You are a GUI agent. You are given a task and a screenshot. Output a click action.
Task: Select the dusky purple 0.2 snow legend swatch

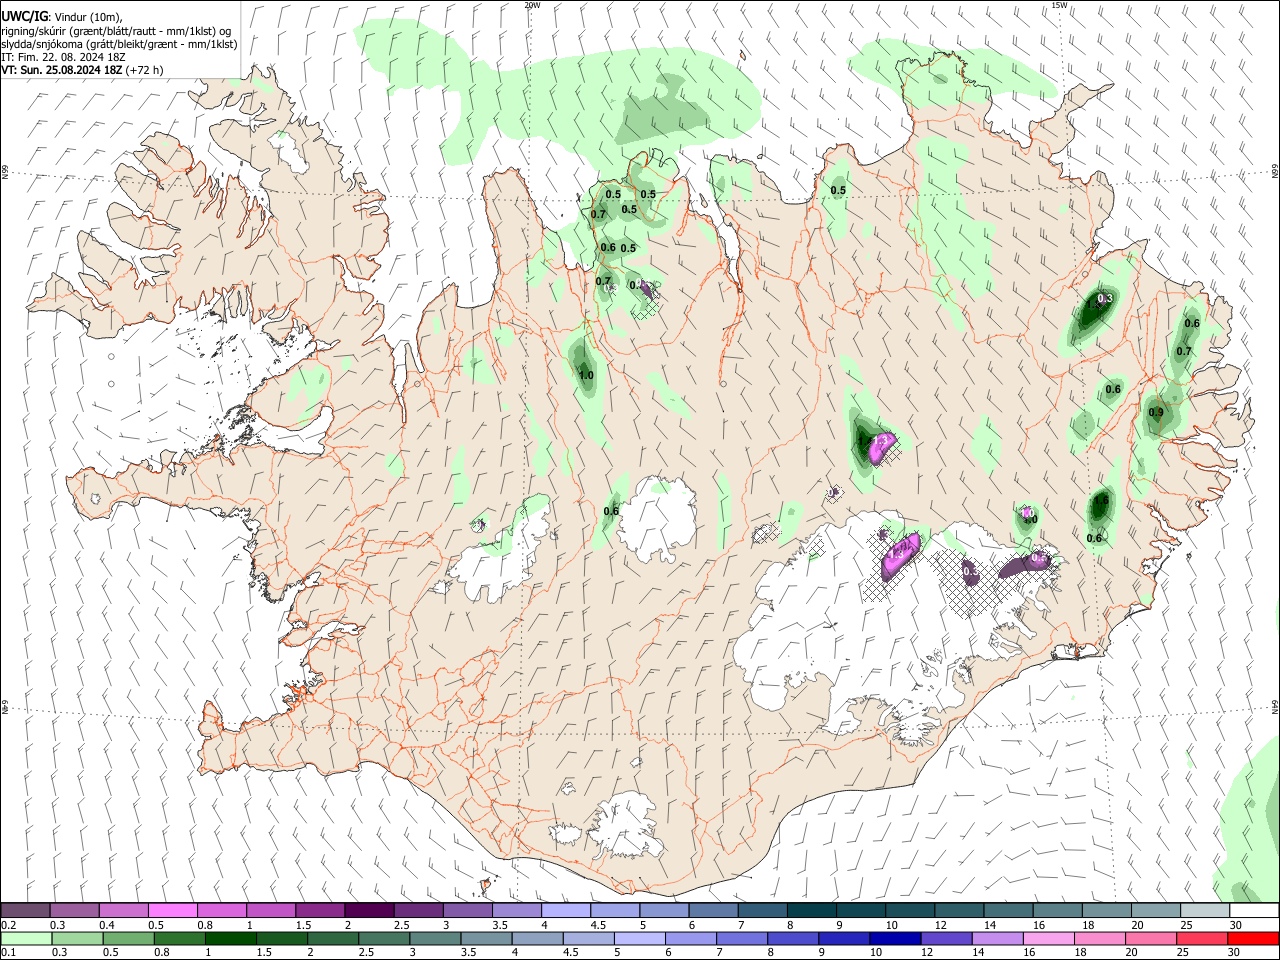point(25,911)
